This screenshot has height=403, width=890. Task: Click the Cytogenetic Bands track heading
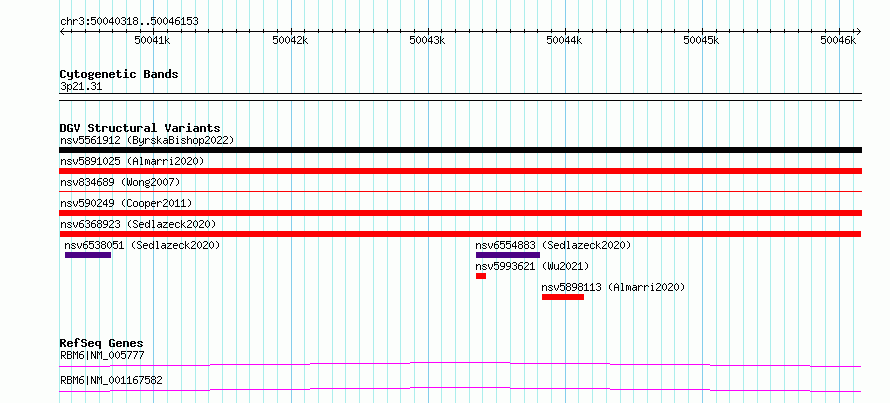click(119, 74)
